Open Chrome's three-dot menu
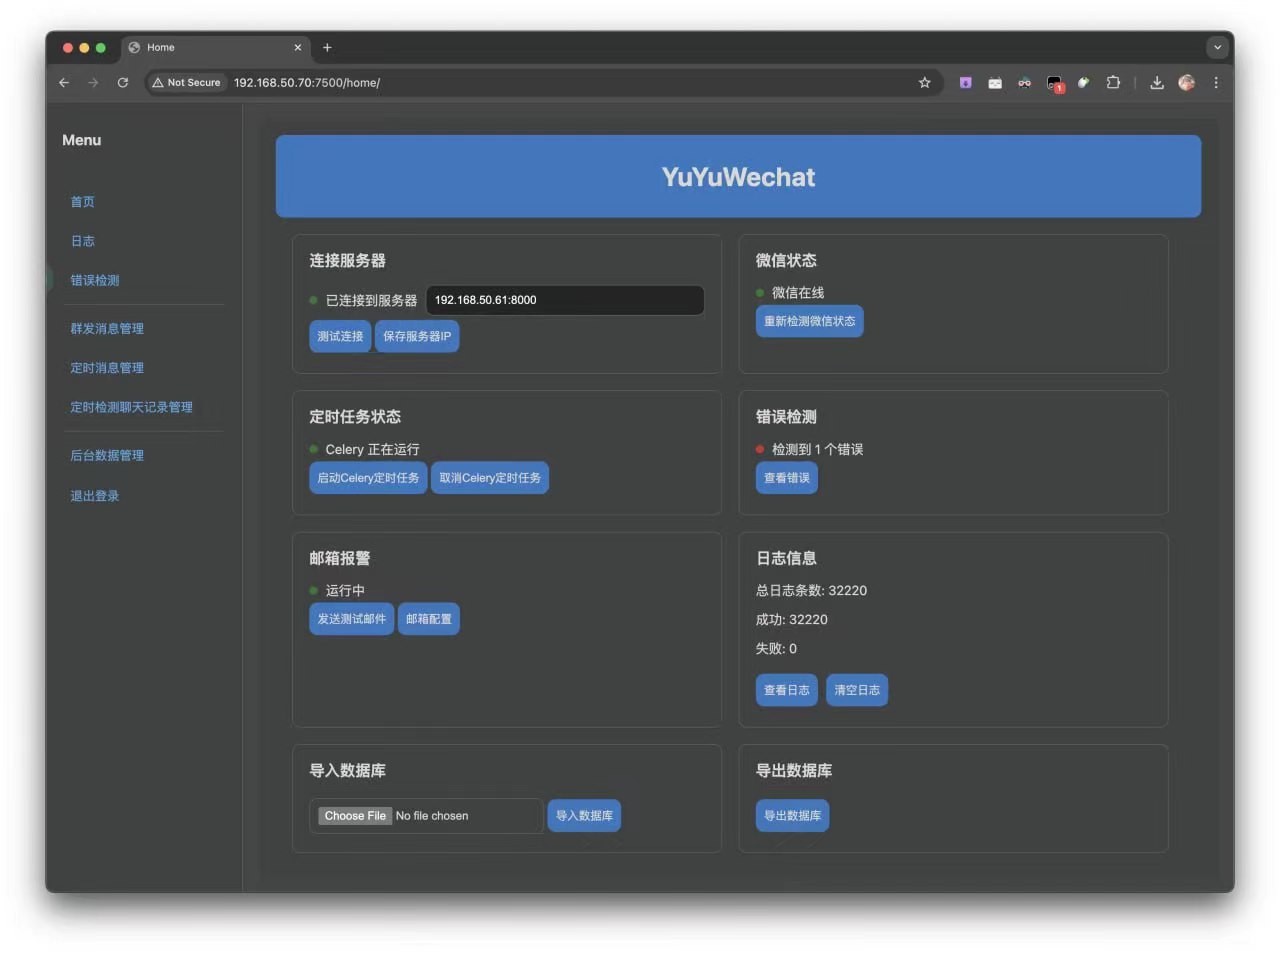The image size is (1280, 953). [x=1216, y=83]
